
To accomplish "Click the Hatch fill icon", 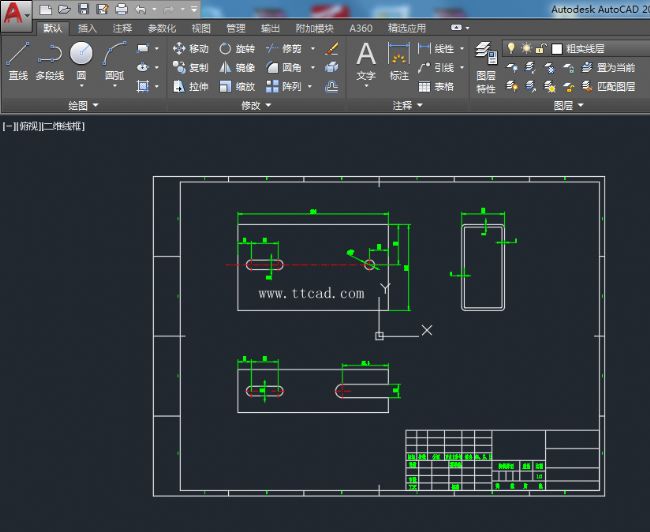I will [x=143, y=86].
